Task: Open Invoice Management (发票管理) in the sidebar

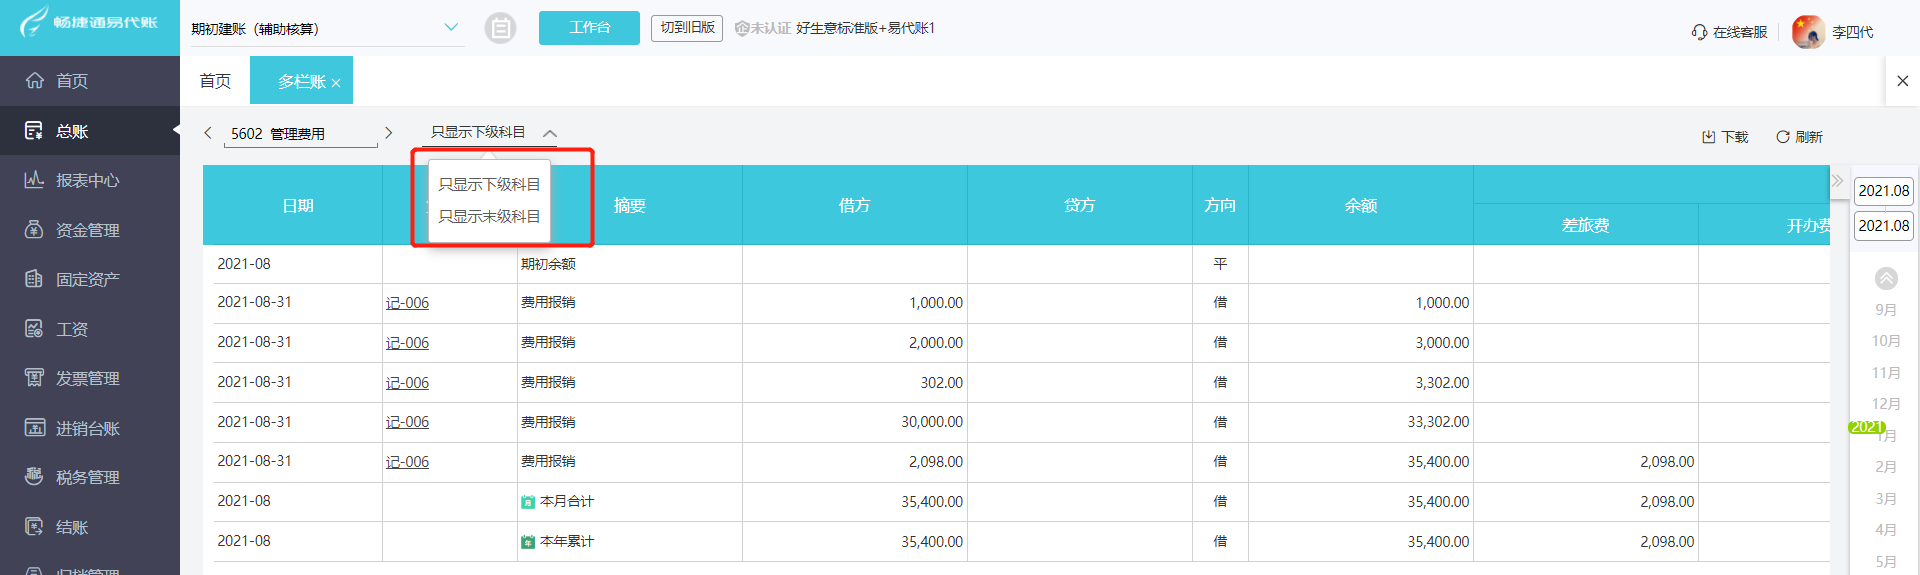Action: [x=87, y=378]
